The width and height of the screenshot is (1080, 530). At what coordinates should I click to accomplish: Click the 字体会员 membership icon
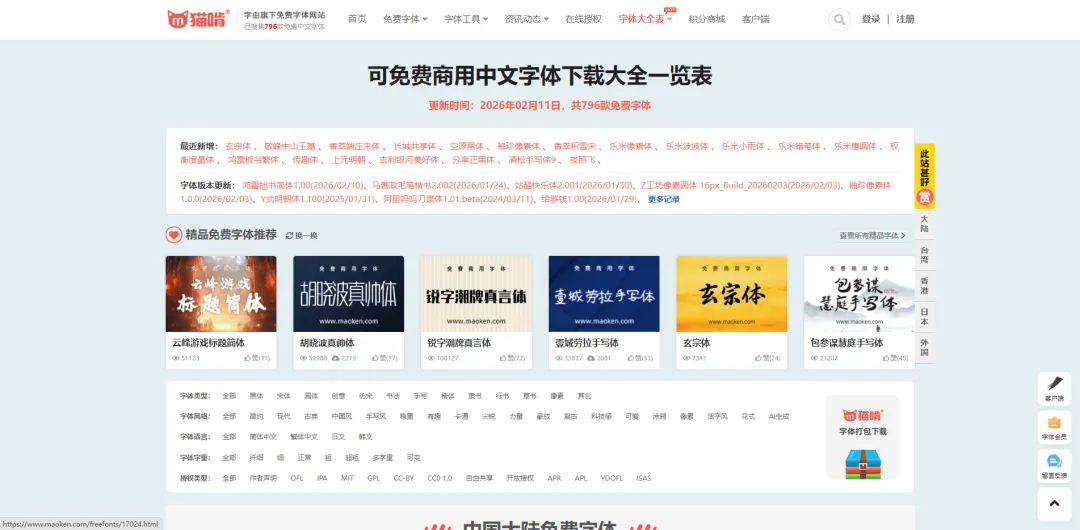pyautogui.click(x=1054, y=422)
